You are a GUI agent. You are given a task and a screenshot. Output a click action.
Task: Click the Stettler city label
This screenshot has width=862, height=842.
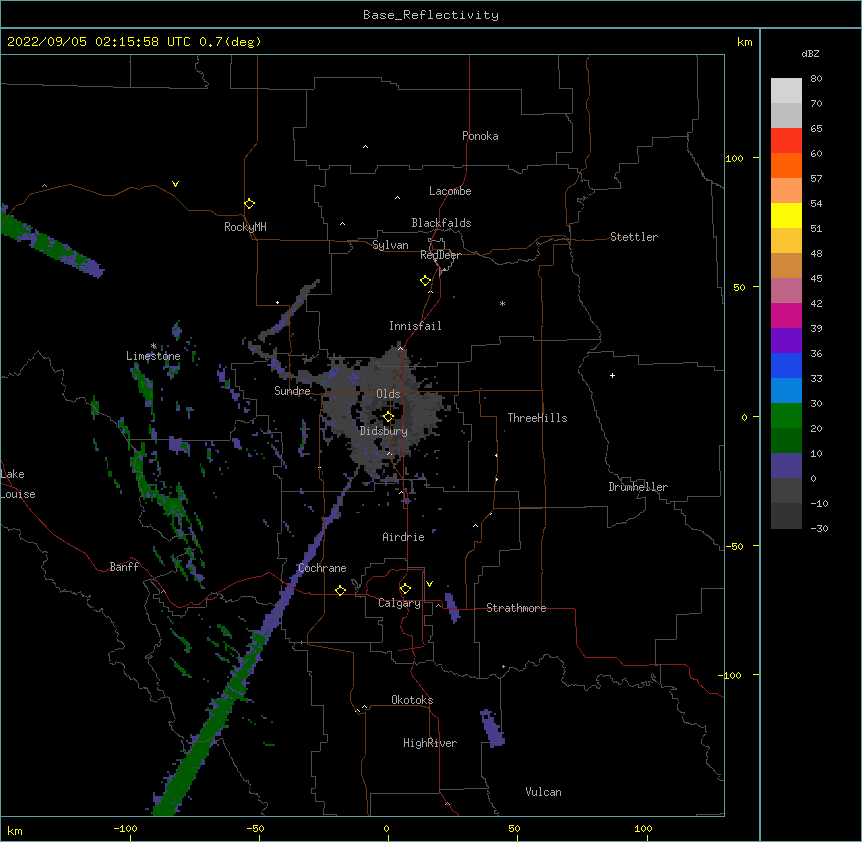[633, 237]
